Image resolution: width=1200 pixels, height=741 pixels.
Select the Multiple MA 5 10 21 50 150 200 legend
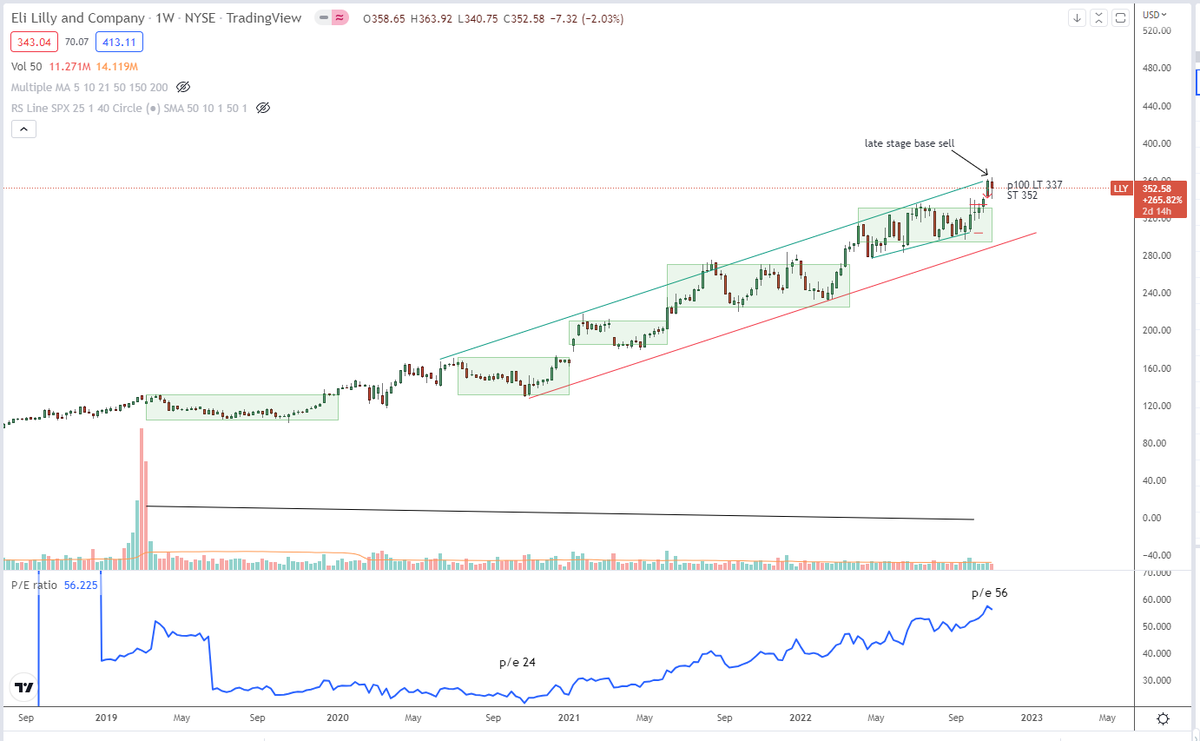90,87
